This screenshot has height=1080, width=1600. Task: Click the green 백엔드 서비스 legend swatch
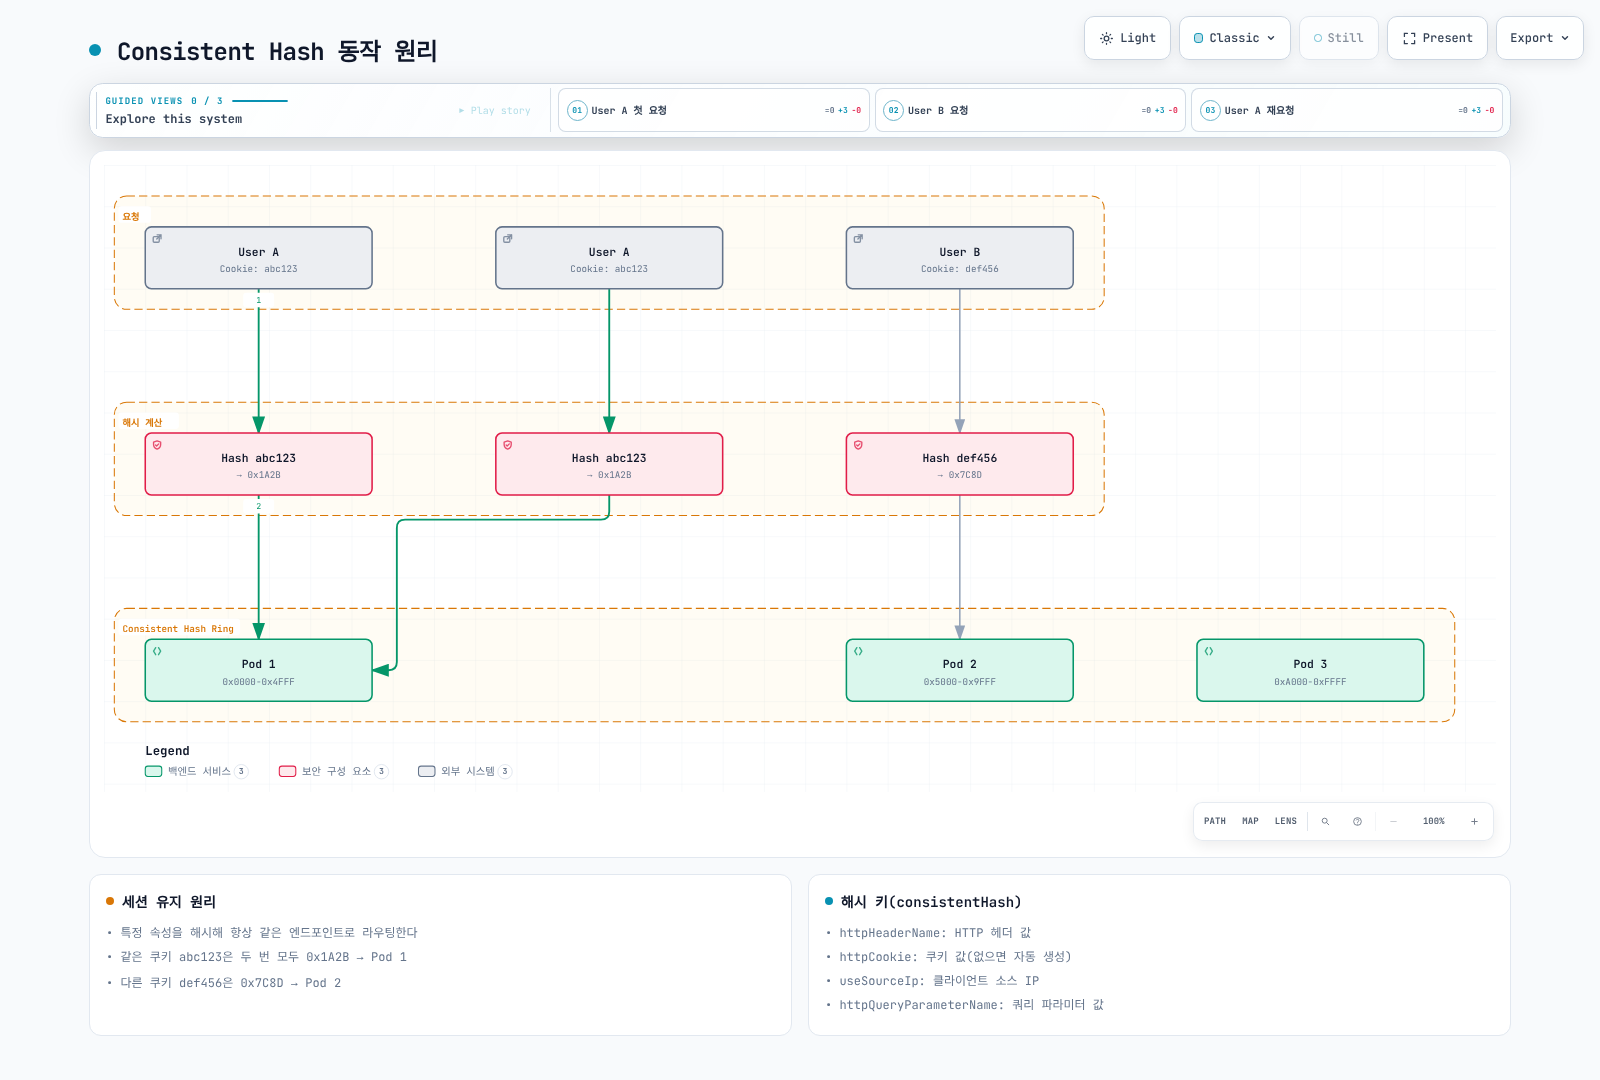point(153,771)
